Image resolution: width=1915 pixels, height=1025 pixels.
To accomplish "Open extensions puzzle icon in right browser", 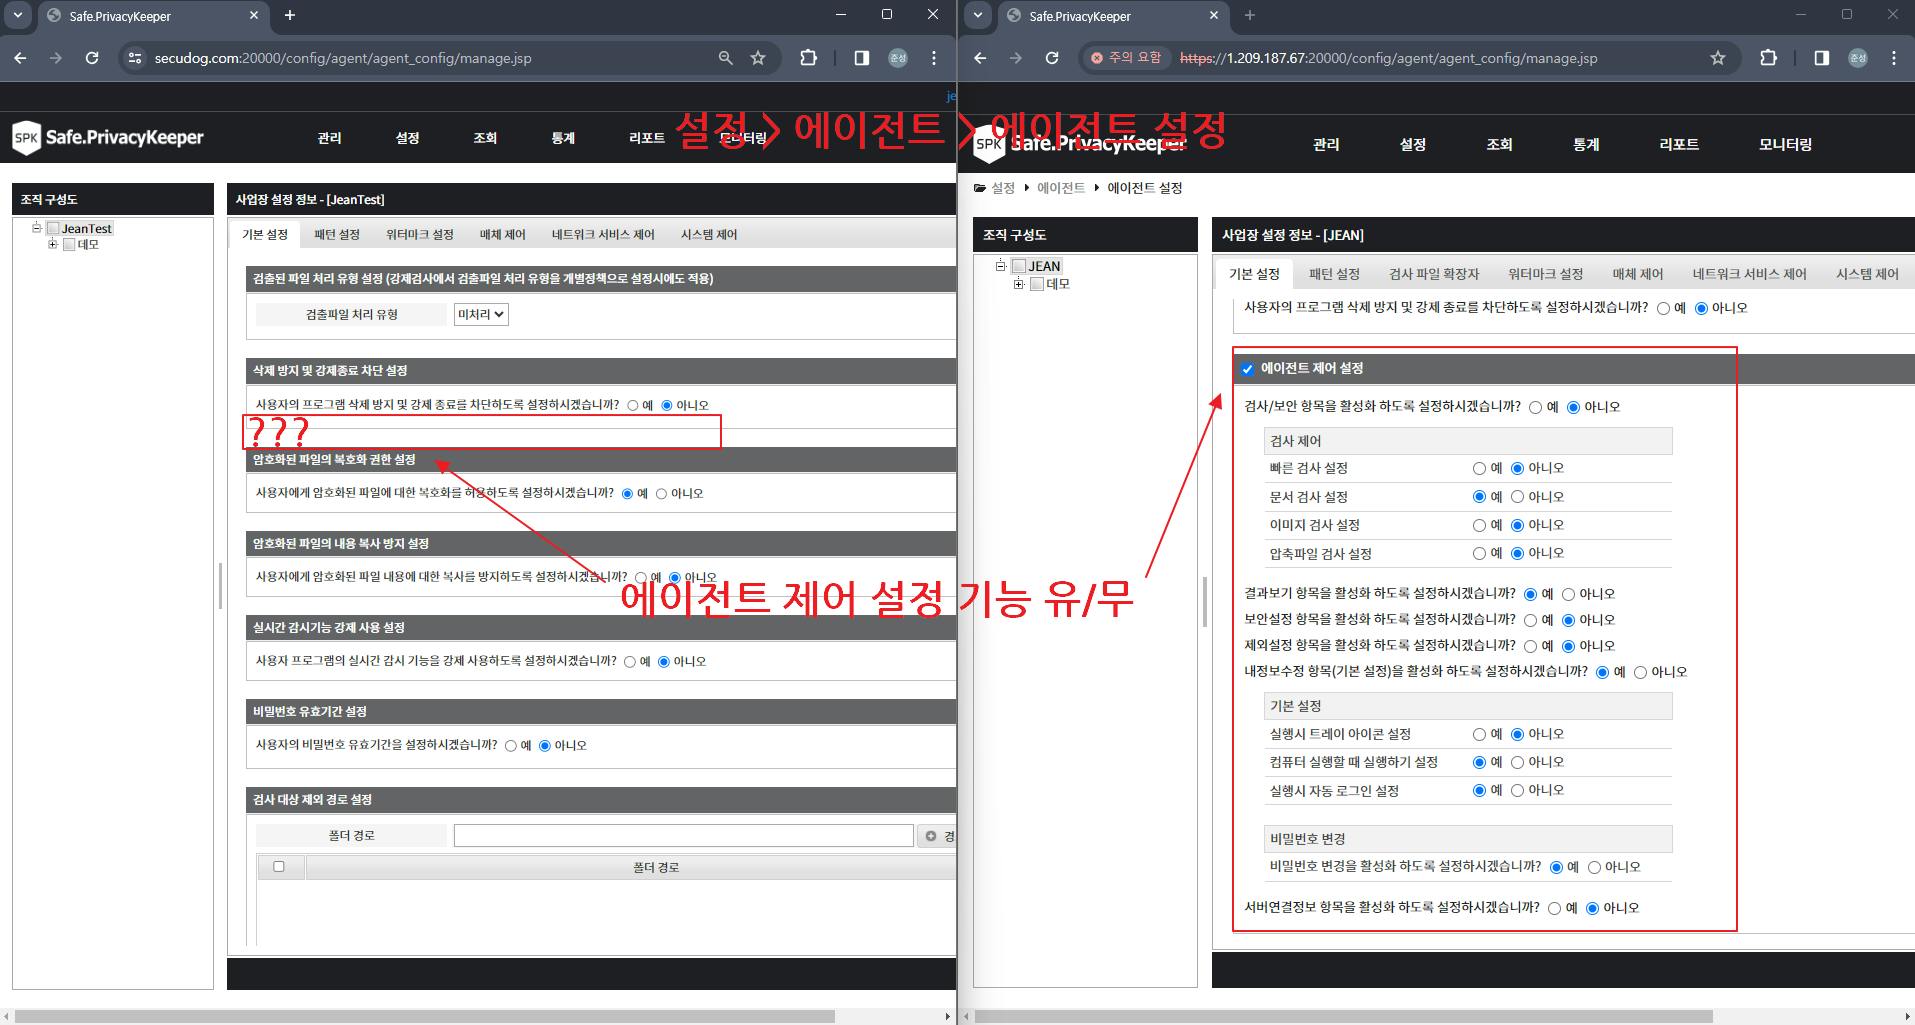I will click(1768, 58).
